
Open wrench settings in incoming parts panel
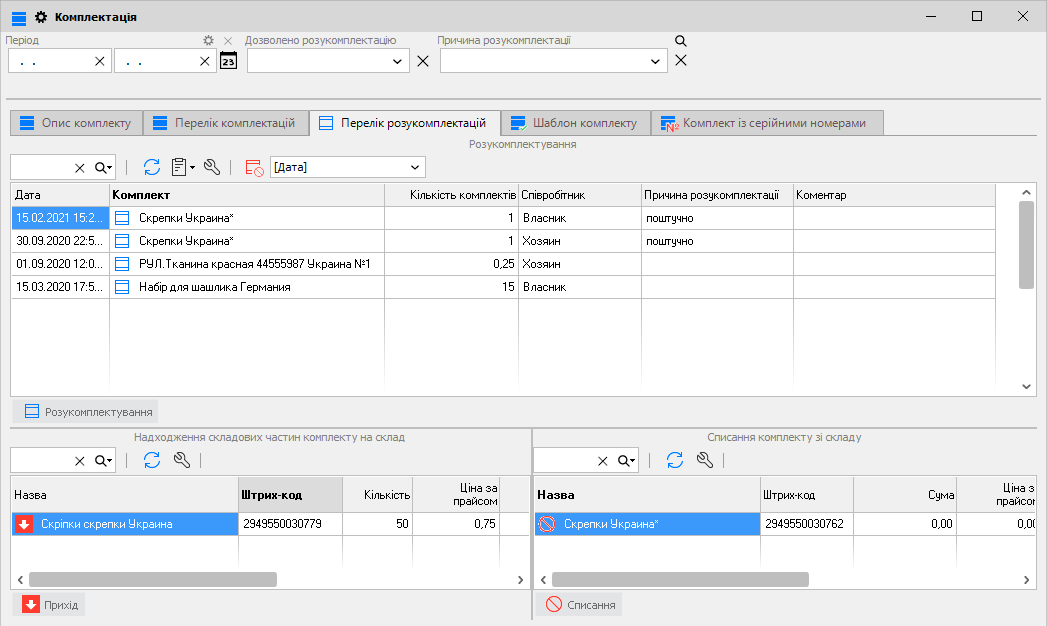coord(182,460)
